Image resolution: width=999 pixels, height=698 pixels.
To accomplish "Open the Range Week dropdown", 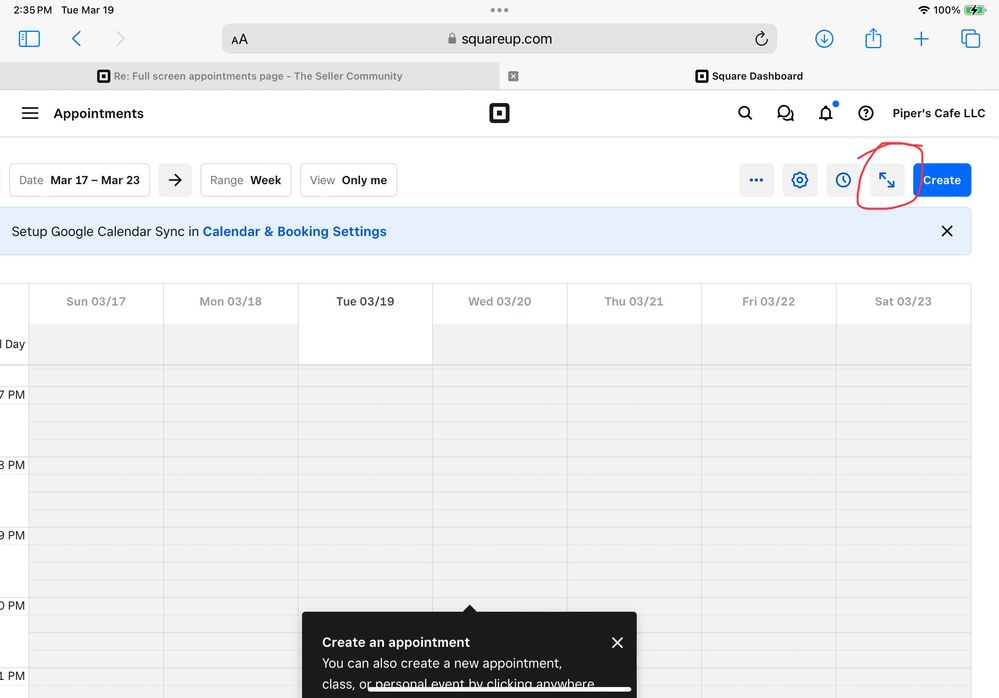I will click(246, 180).
